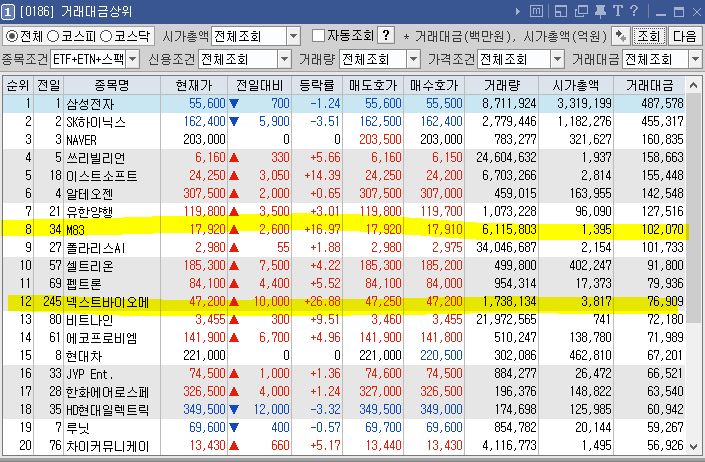Open the 가격조건 dropdown
Image resolution: width=705 pixels, height=462 pixels.
(x=558, y=59)
